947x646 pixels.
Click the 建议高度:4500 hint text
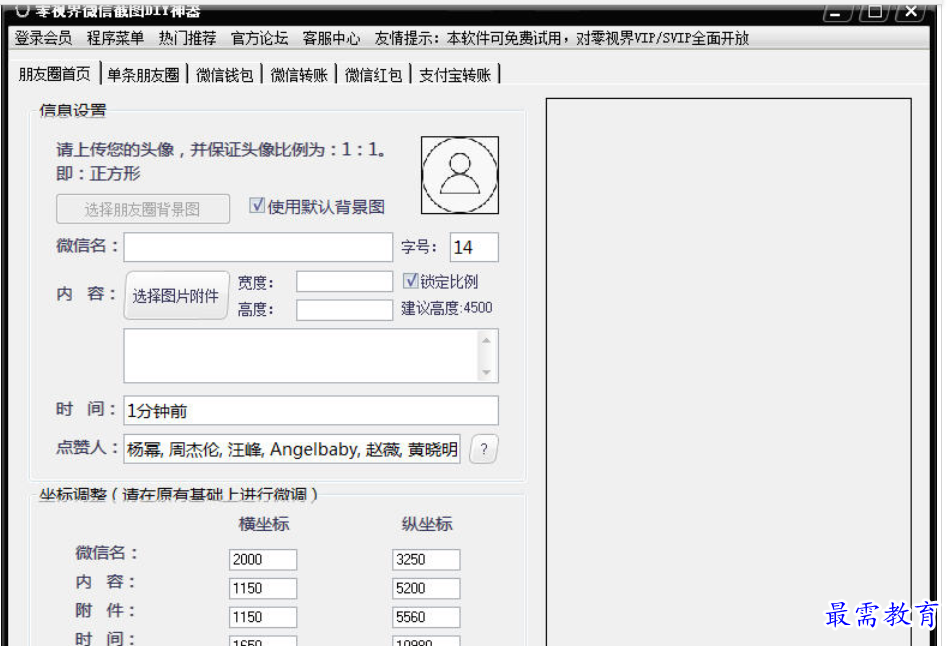click(x=447, y=308)
